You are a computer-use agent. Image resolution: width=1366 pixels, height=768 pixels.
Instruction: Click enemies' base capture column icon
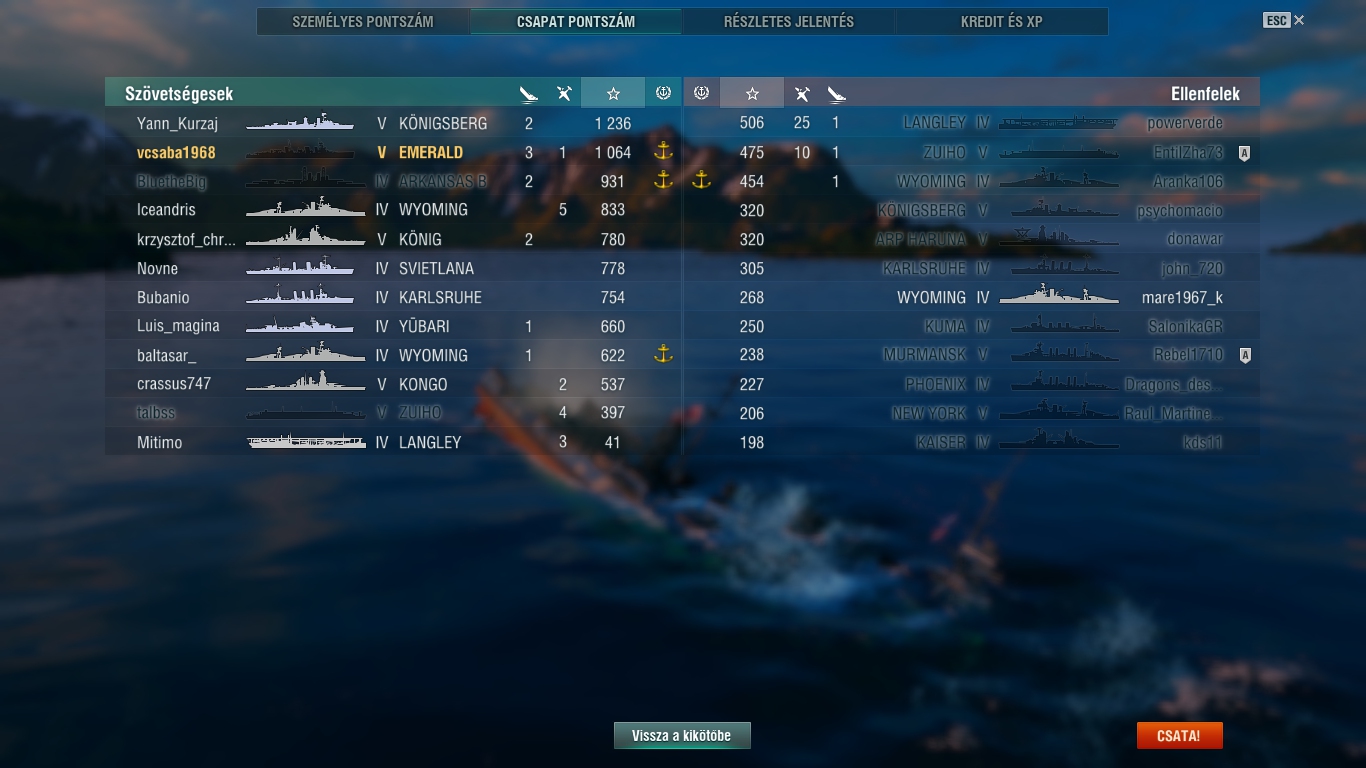point(701,93)
